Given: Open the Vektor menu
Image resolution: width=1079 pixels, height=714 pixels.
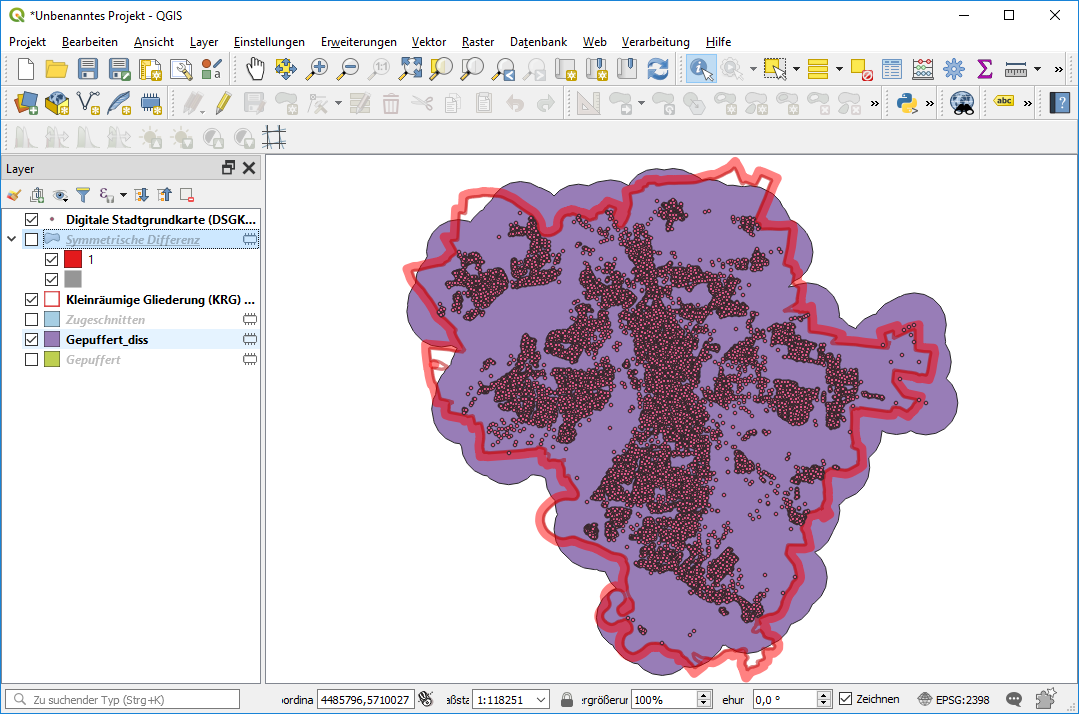Looking at the screenshot, I should (429, 42).
